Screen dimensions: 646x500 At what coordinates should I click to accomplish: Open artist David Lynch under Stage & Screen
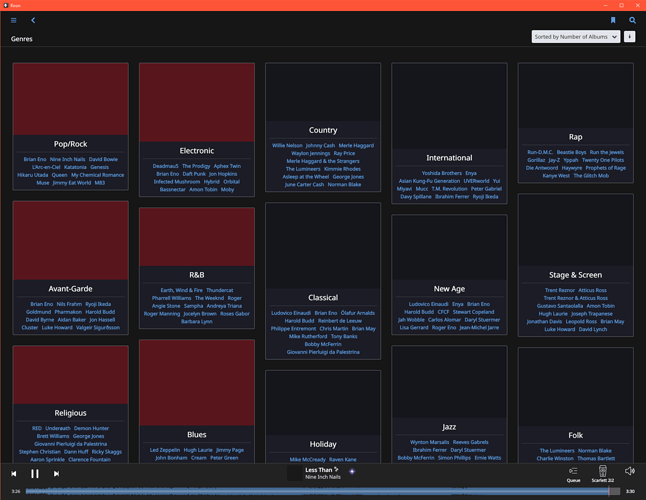pyautogui.click(x=592, y=329)
